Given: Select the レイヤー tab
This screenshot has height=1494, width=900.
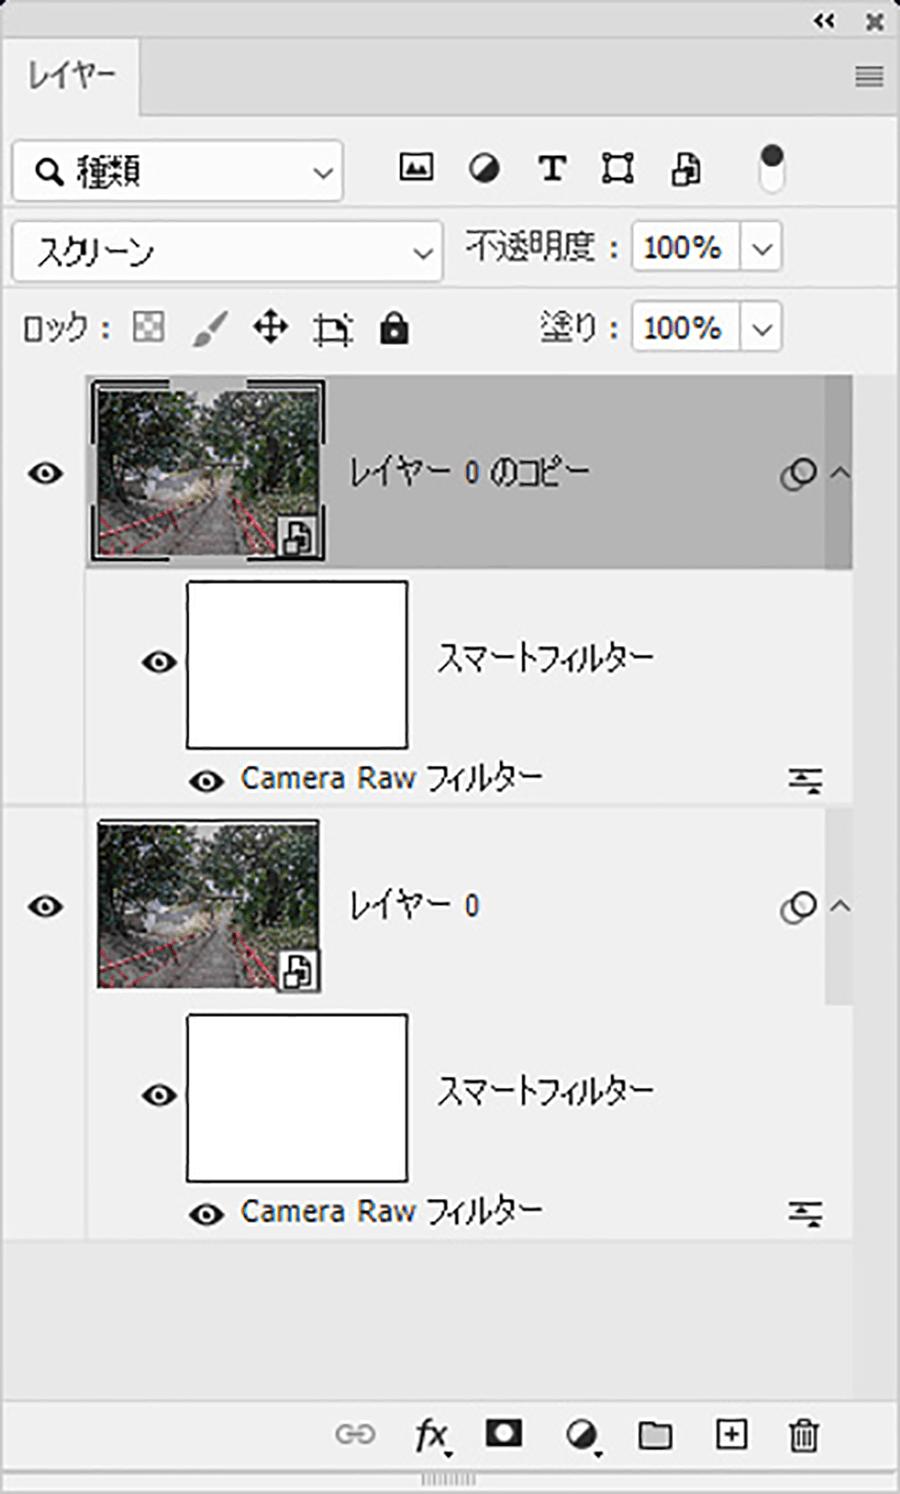Looking at the screenshot, I should tap(71, 76).
